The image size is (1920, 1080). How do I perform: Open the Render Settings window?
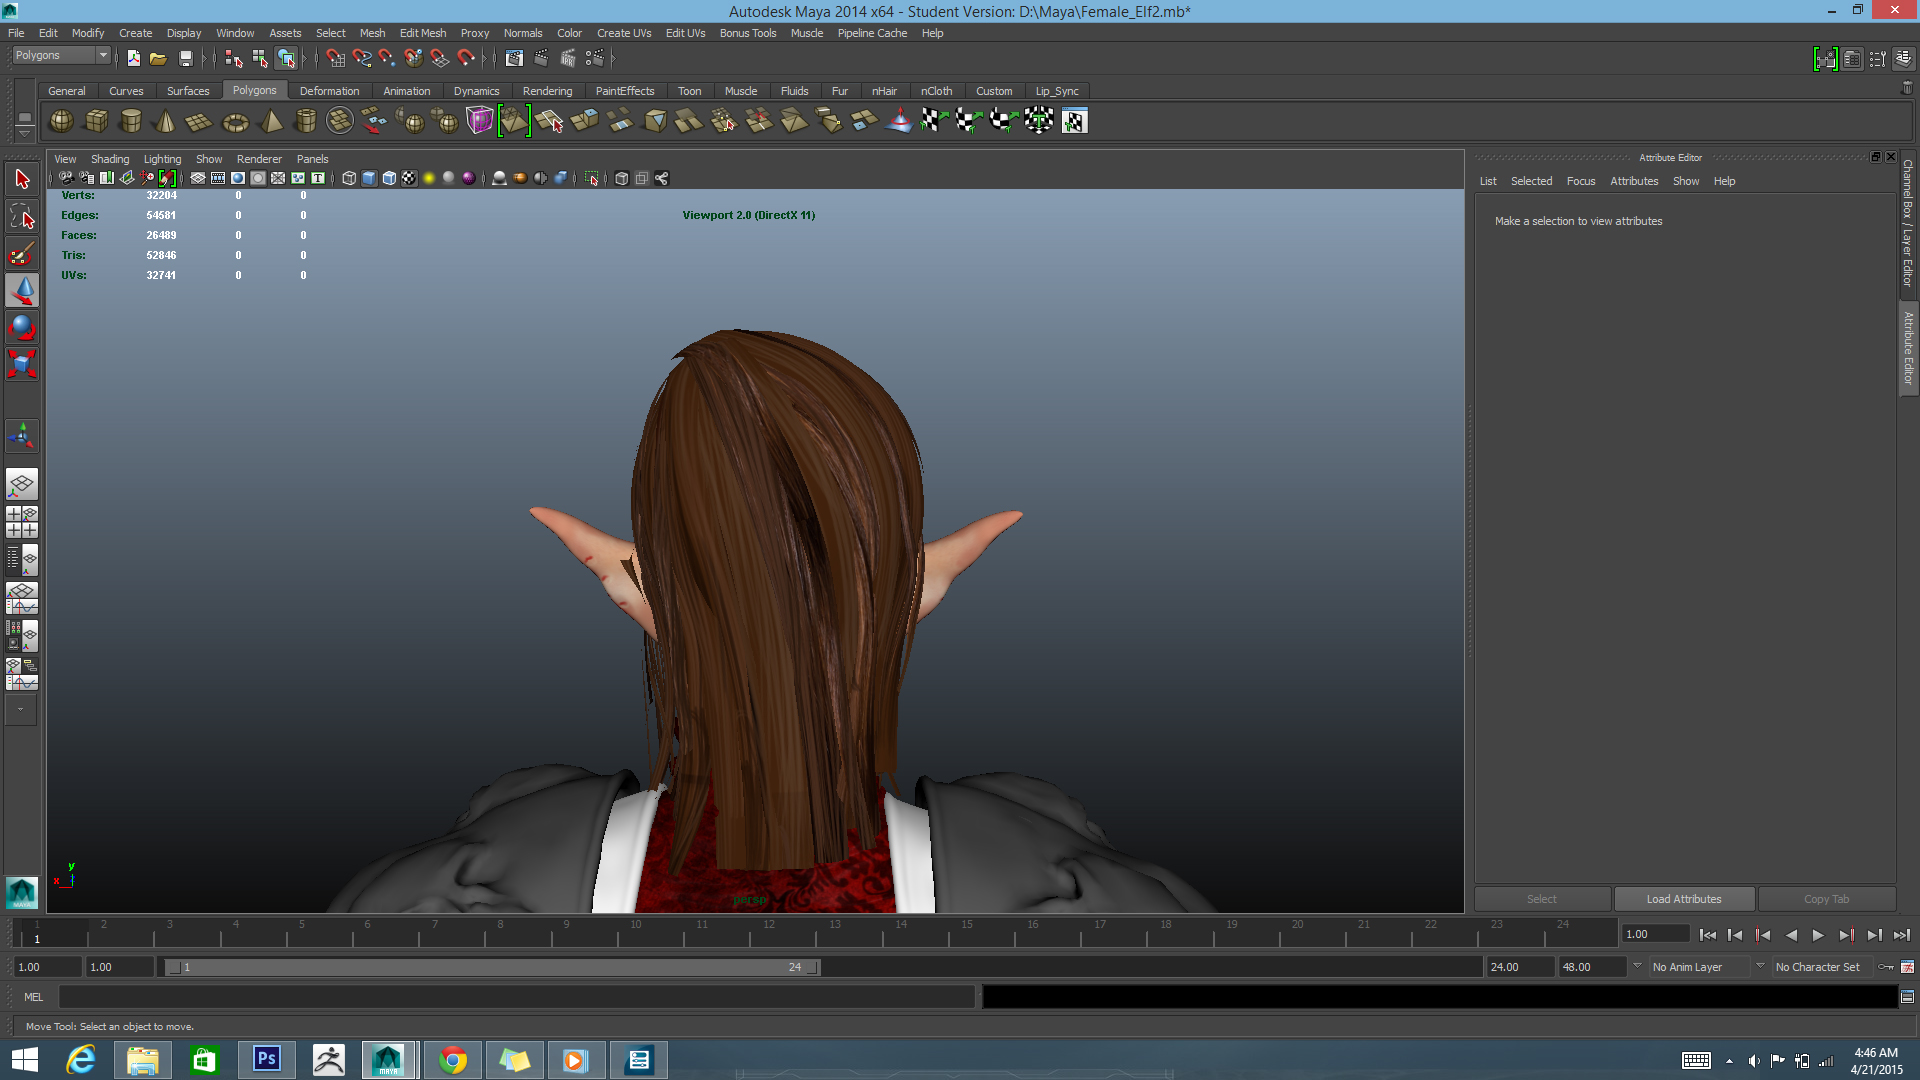tap(594, 58)
